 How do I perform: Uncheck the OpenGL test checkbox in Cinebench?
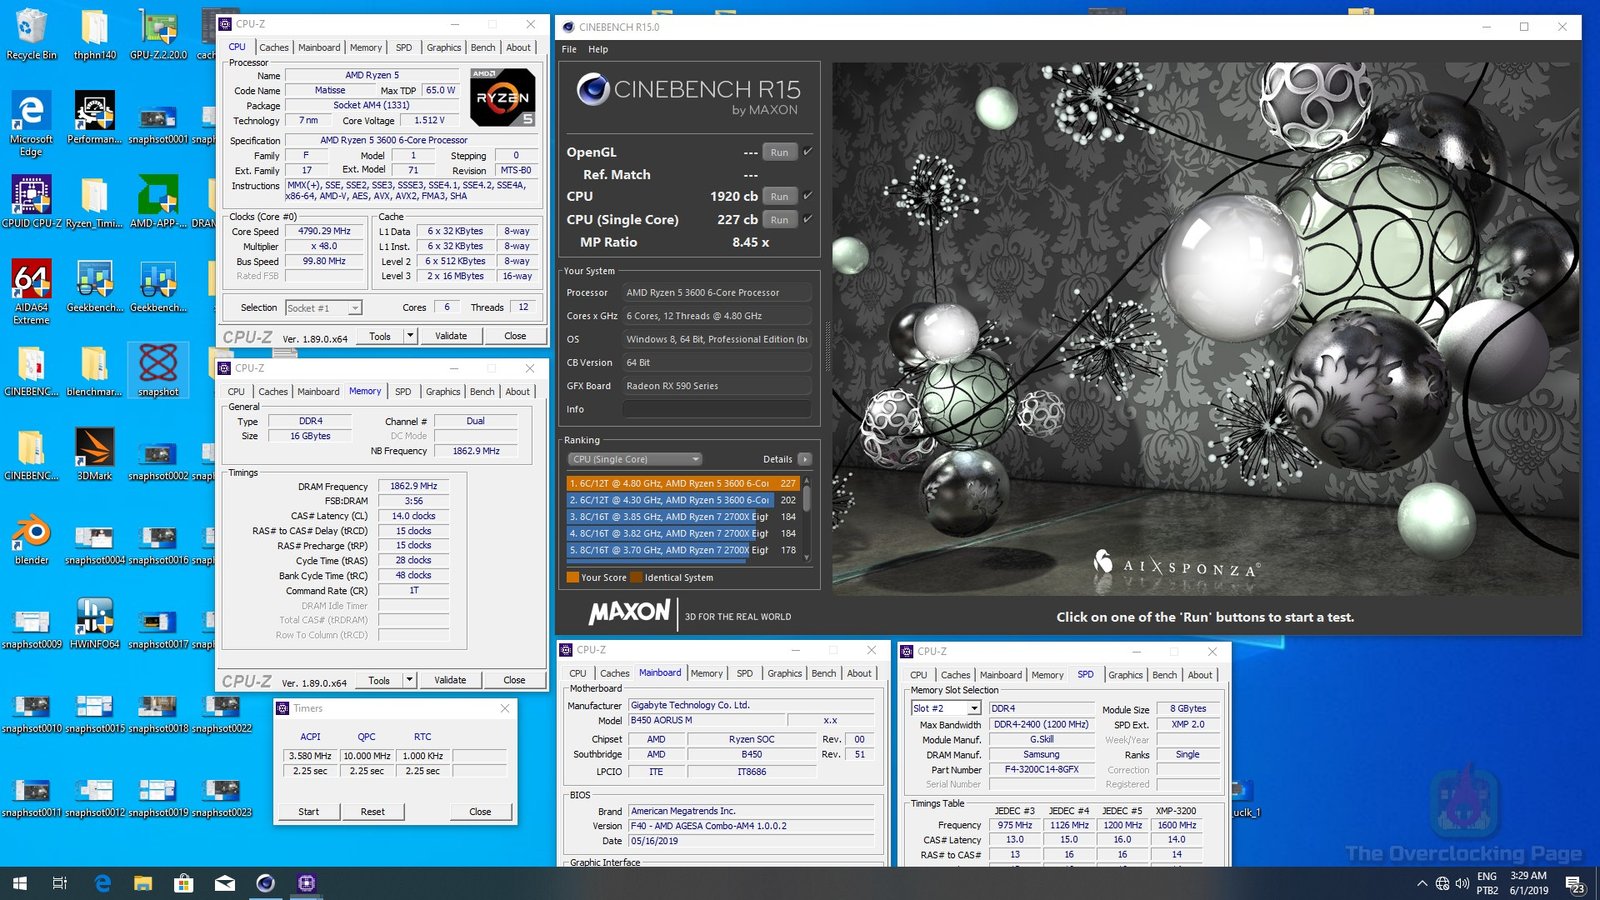click(x=806, y=152)
